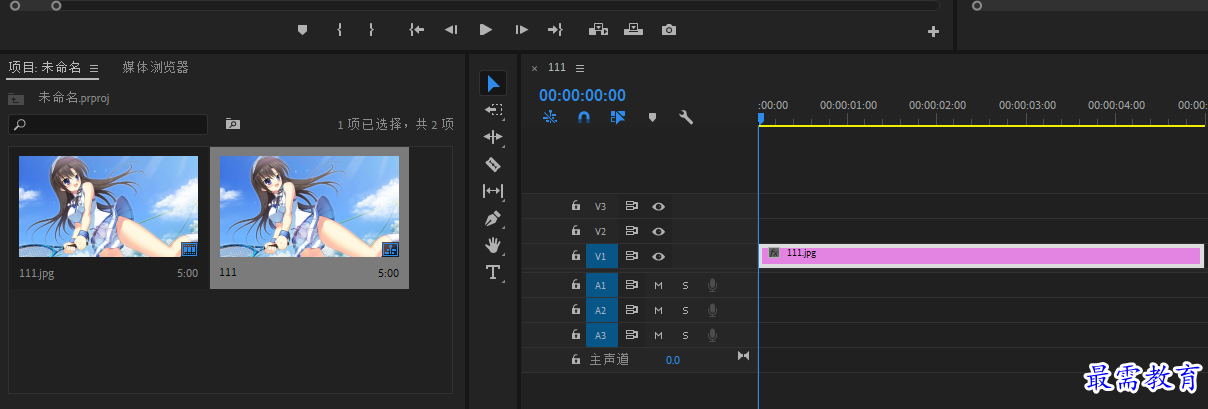The image size is (1208, 409).
Task: Click the Go to Out point button
Action: pyautogui.click(x=555, y=30)
